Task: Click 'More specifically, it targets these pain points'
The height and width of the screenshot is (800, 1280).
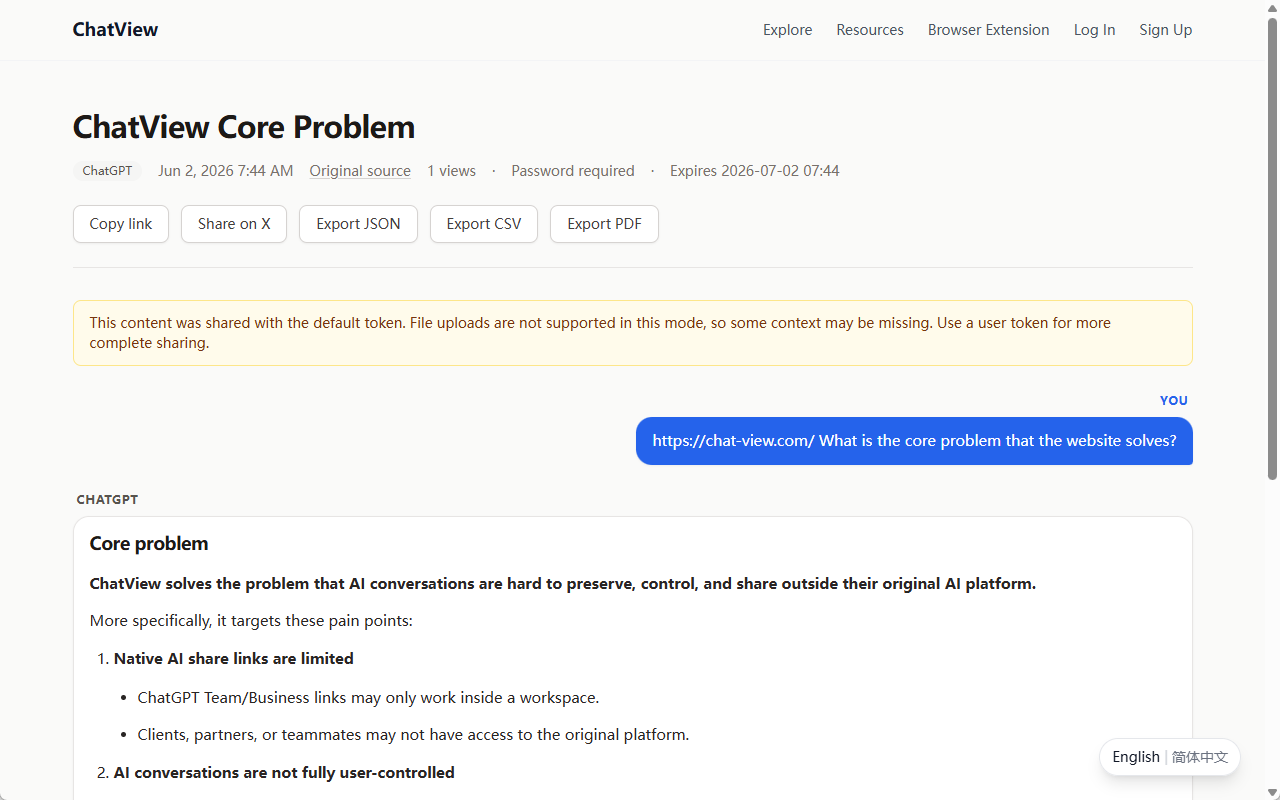Action: click(x=251, y=621)
